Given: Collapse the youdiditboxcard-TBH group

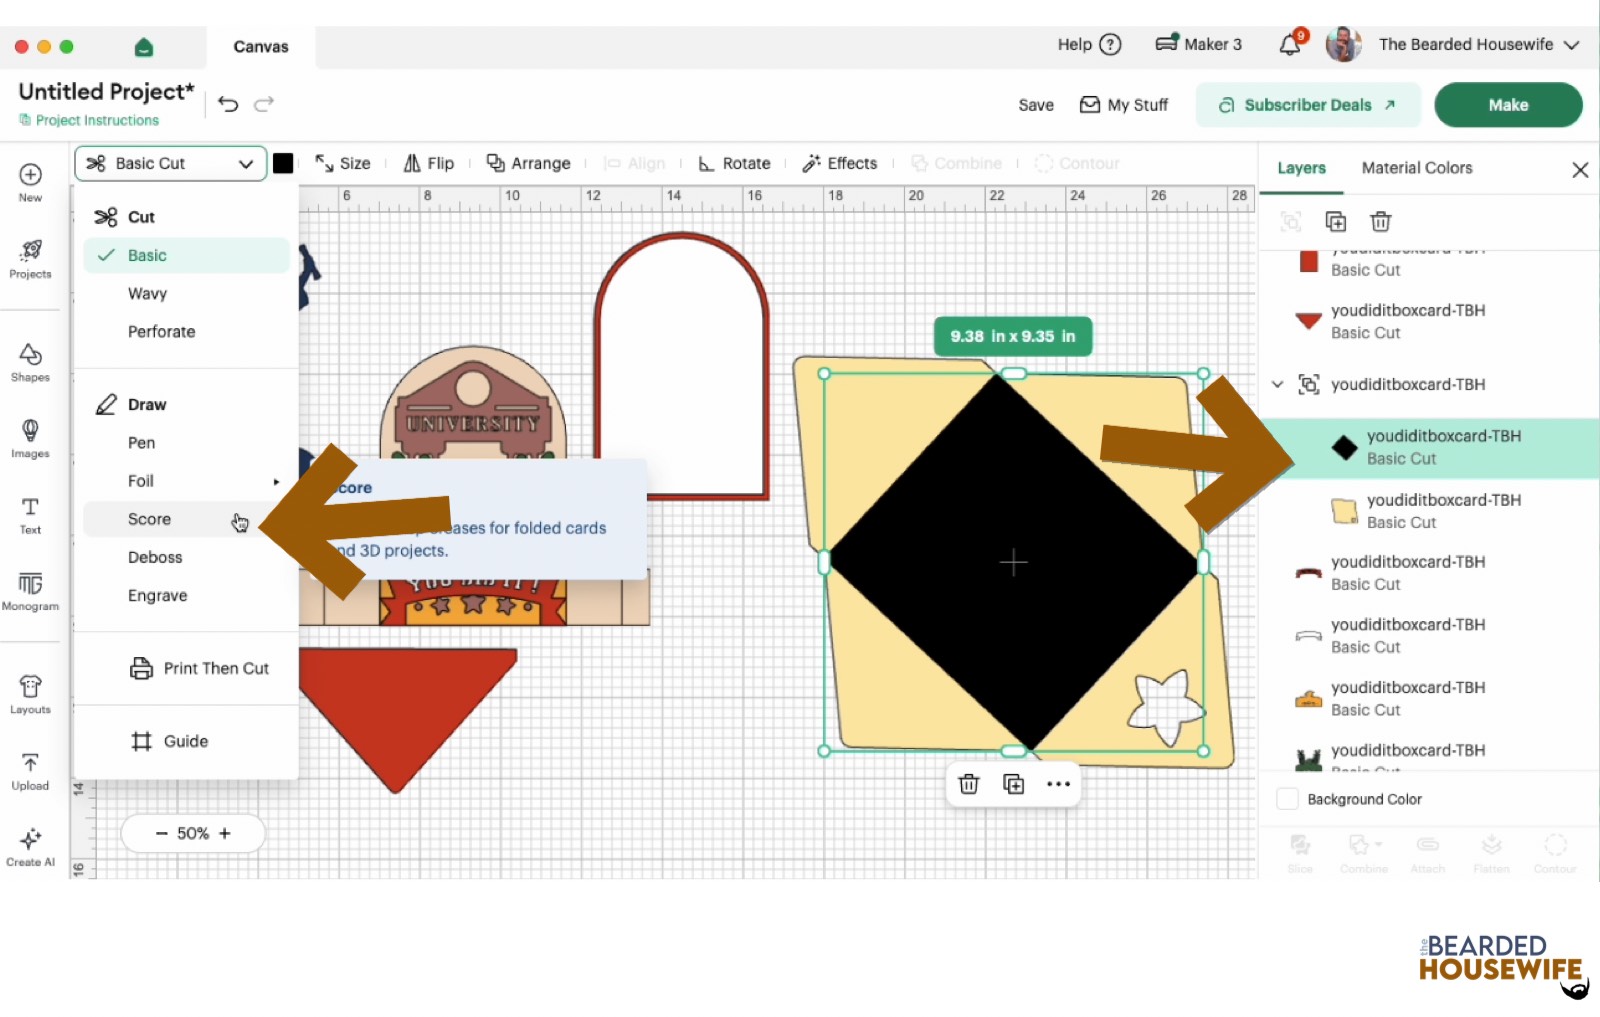Looking at the screenshot, I should (x=1277, y=384).
